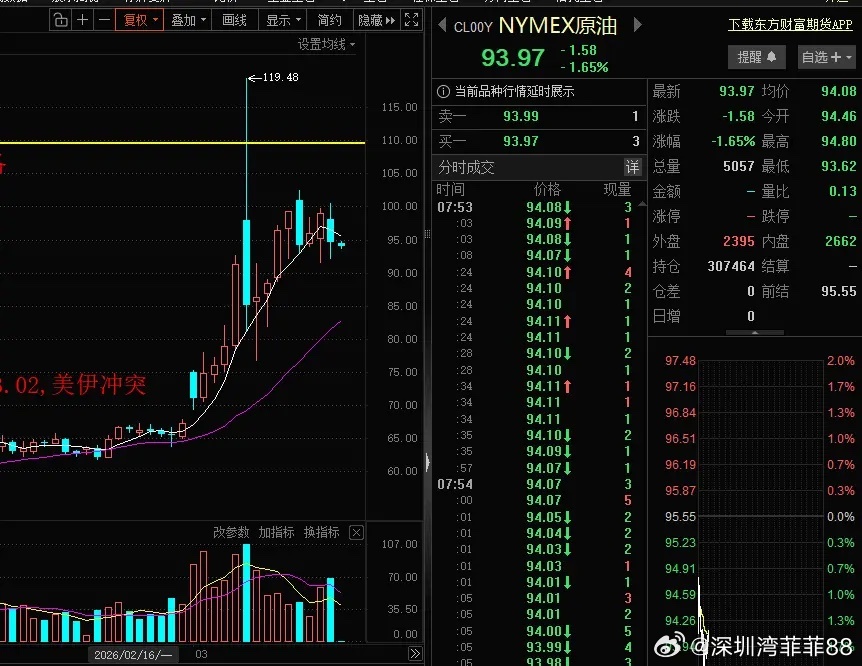Click the lock icon on the chart toolbar
Screen dimensions: 862x666
[60, 19]
